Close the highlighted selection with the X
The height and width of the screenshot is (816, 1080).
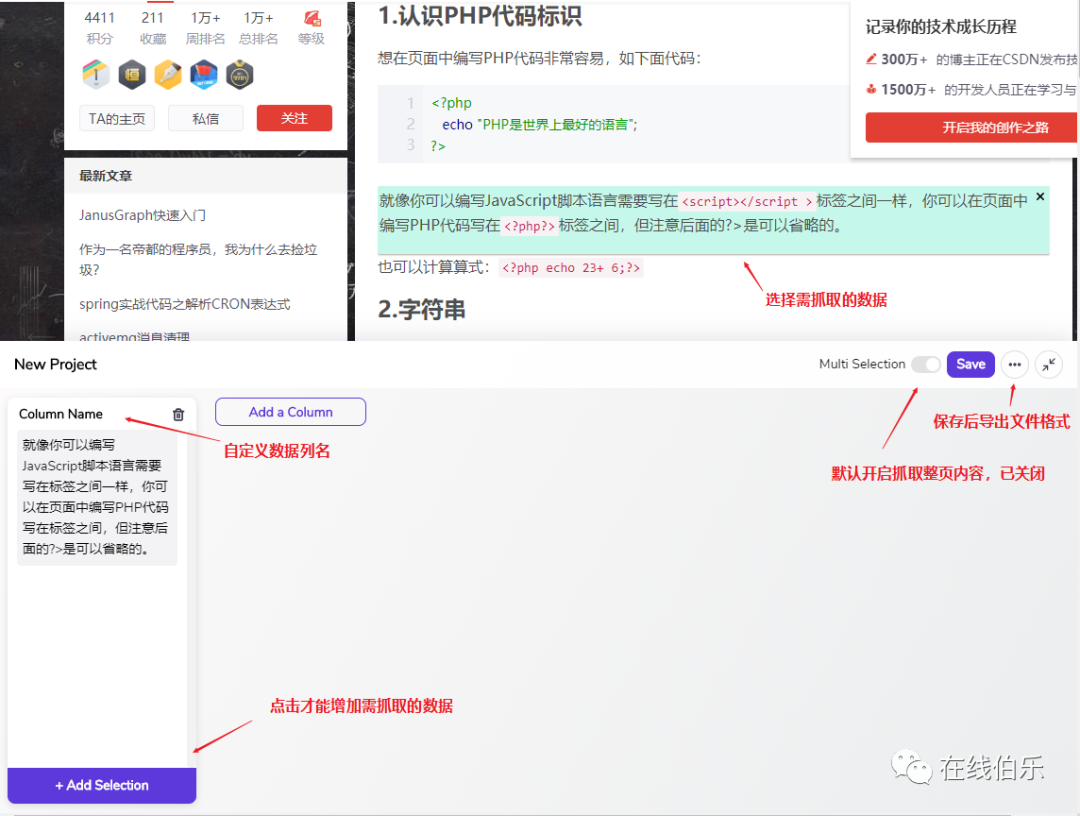coord(1040,197)
